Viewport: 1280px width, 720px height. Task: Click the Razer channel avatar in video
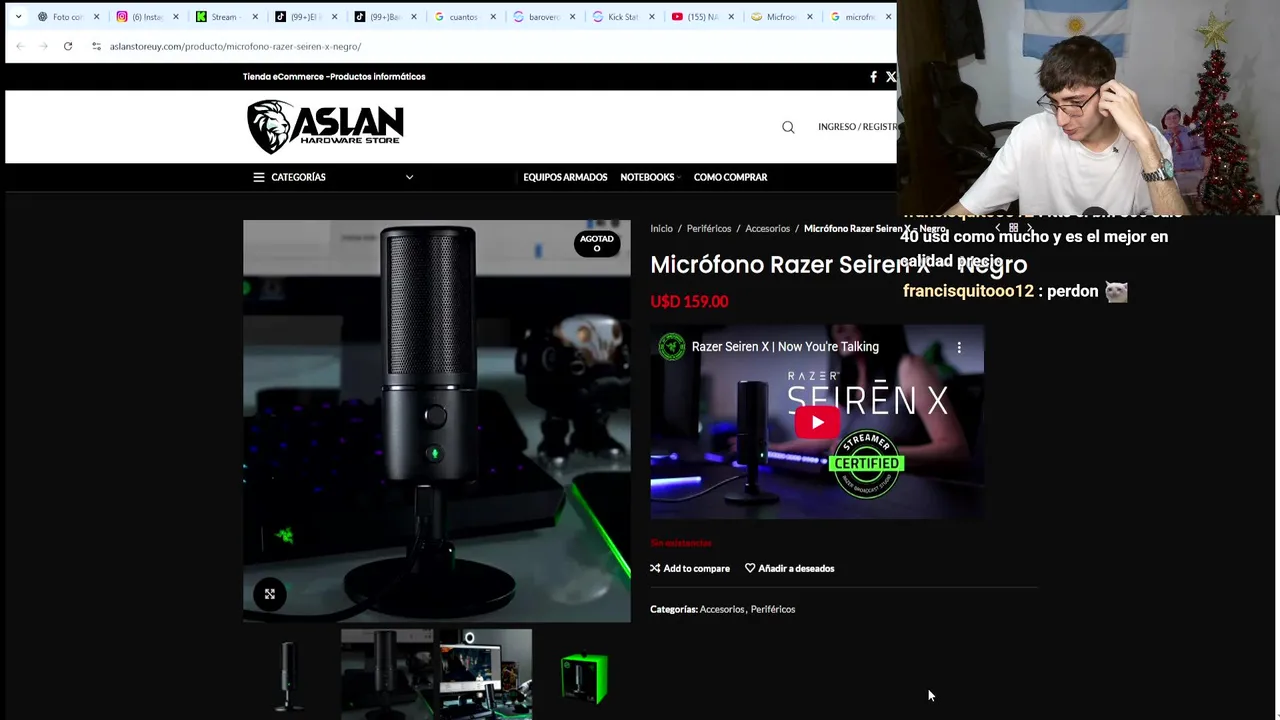pyautogui.click(x=672, y=347)
